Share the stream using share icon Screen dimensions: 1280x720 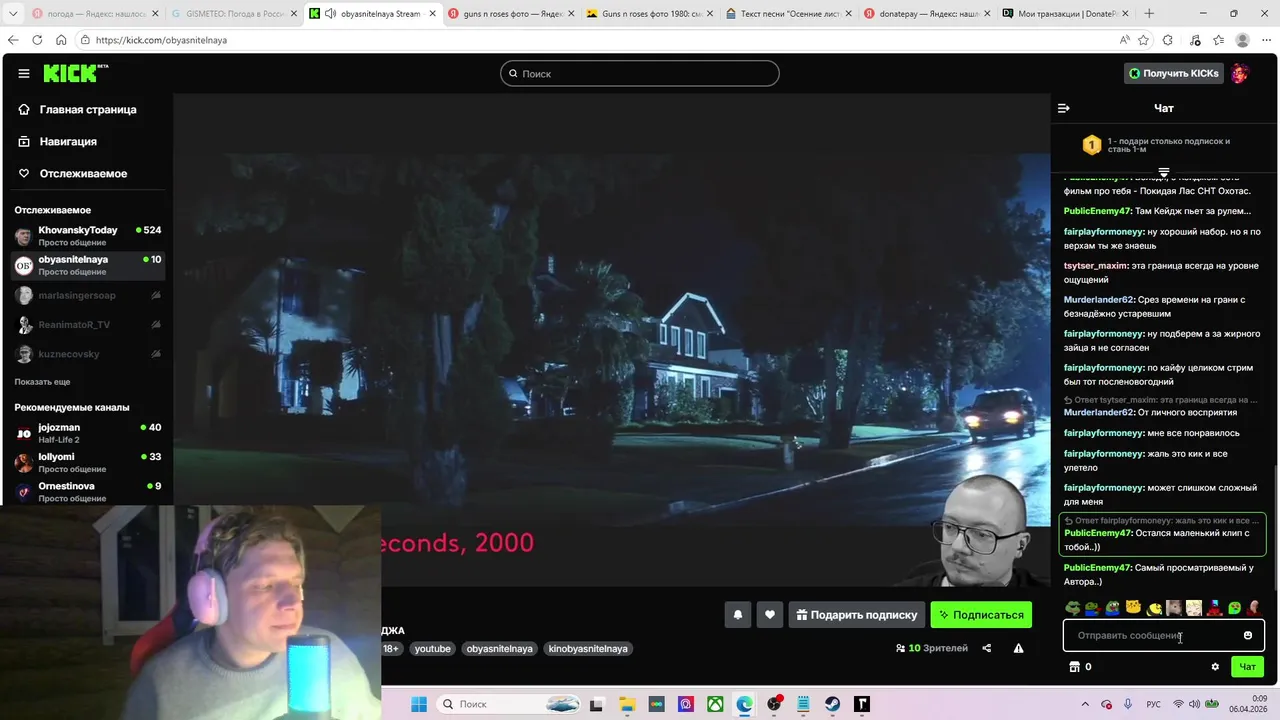click(987, 648)
